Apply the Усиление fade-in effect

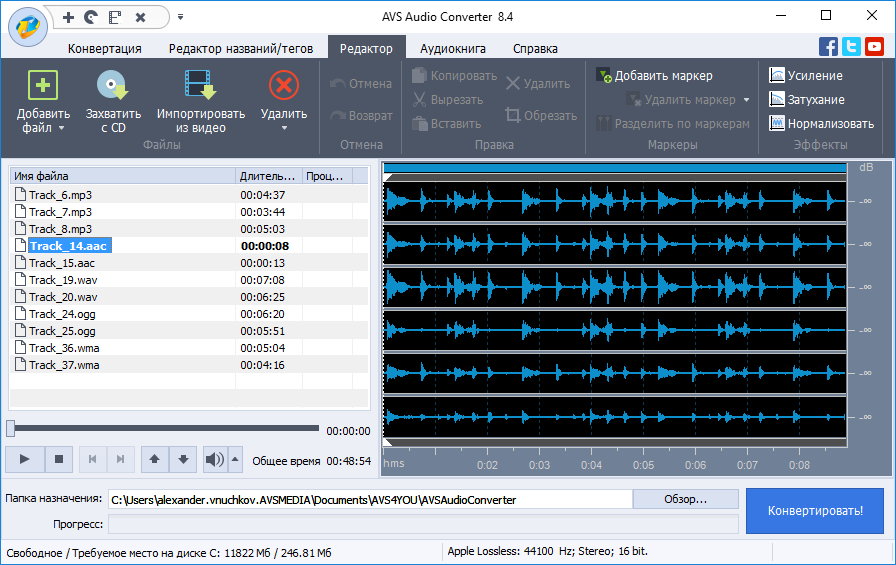[806, 75]
